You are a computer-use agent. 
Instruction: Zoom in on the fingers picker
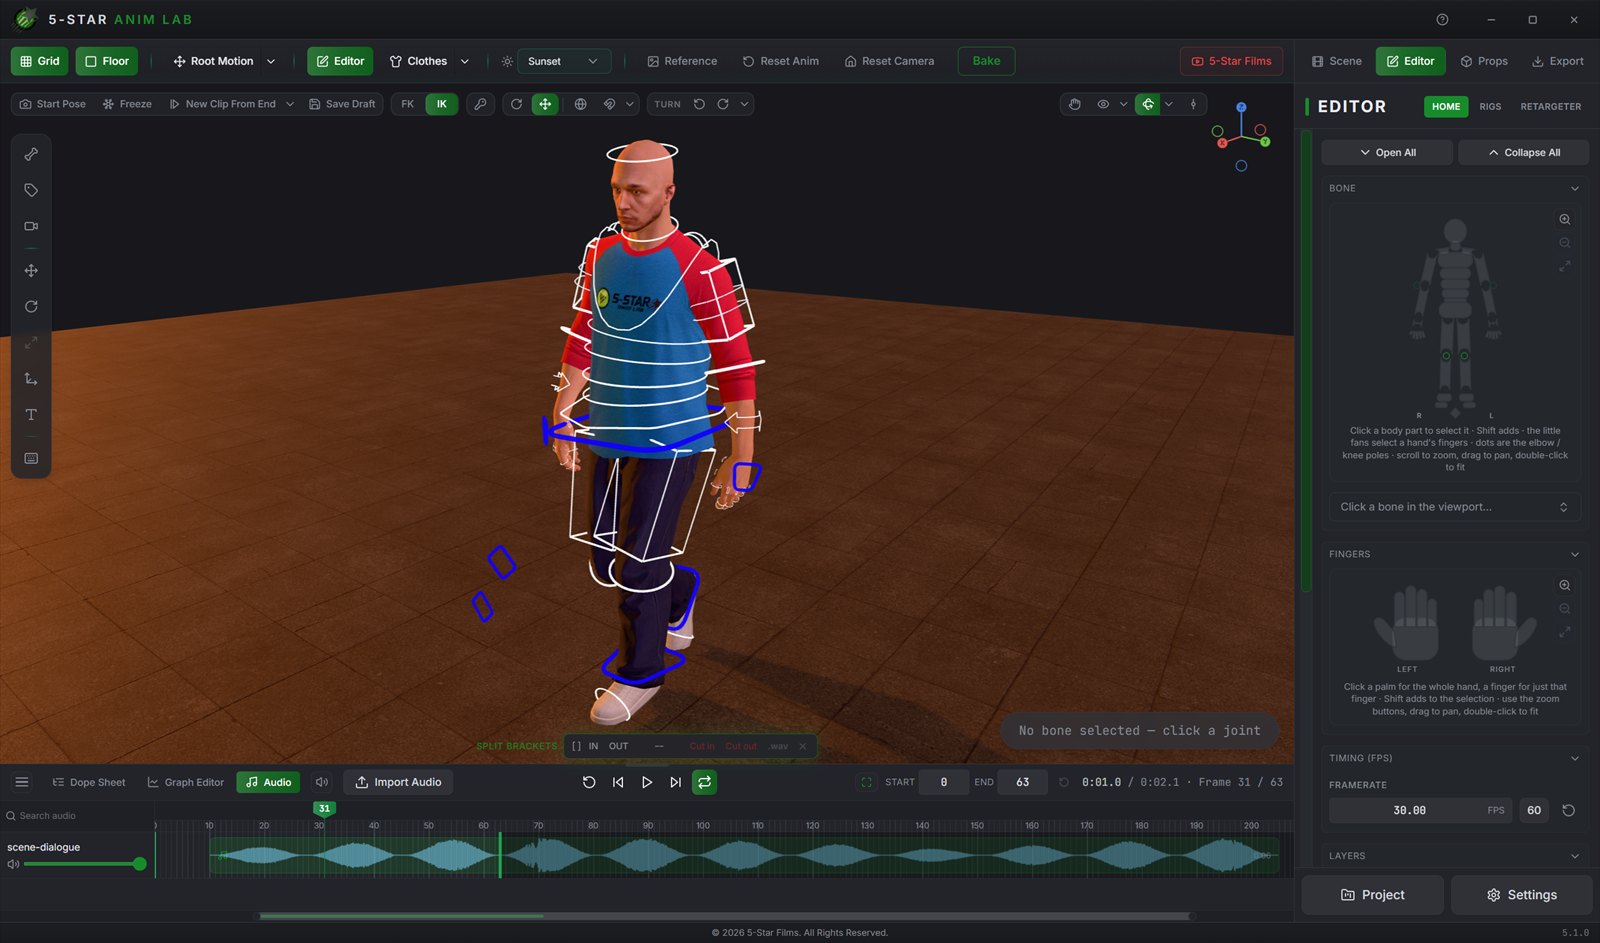tap(1565, 586)
